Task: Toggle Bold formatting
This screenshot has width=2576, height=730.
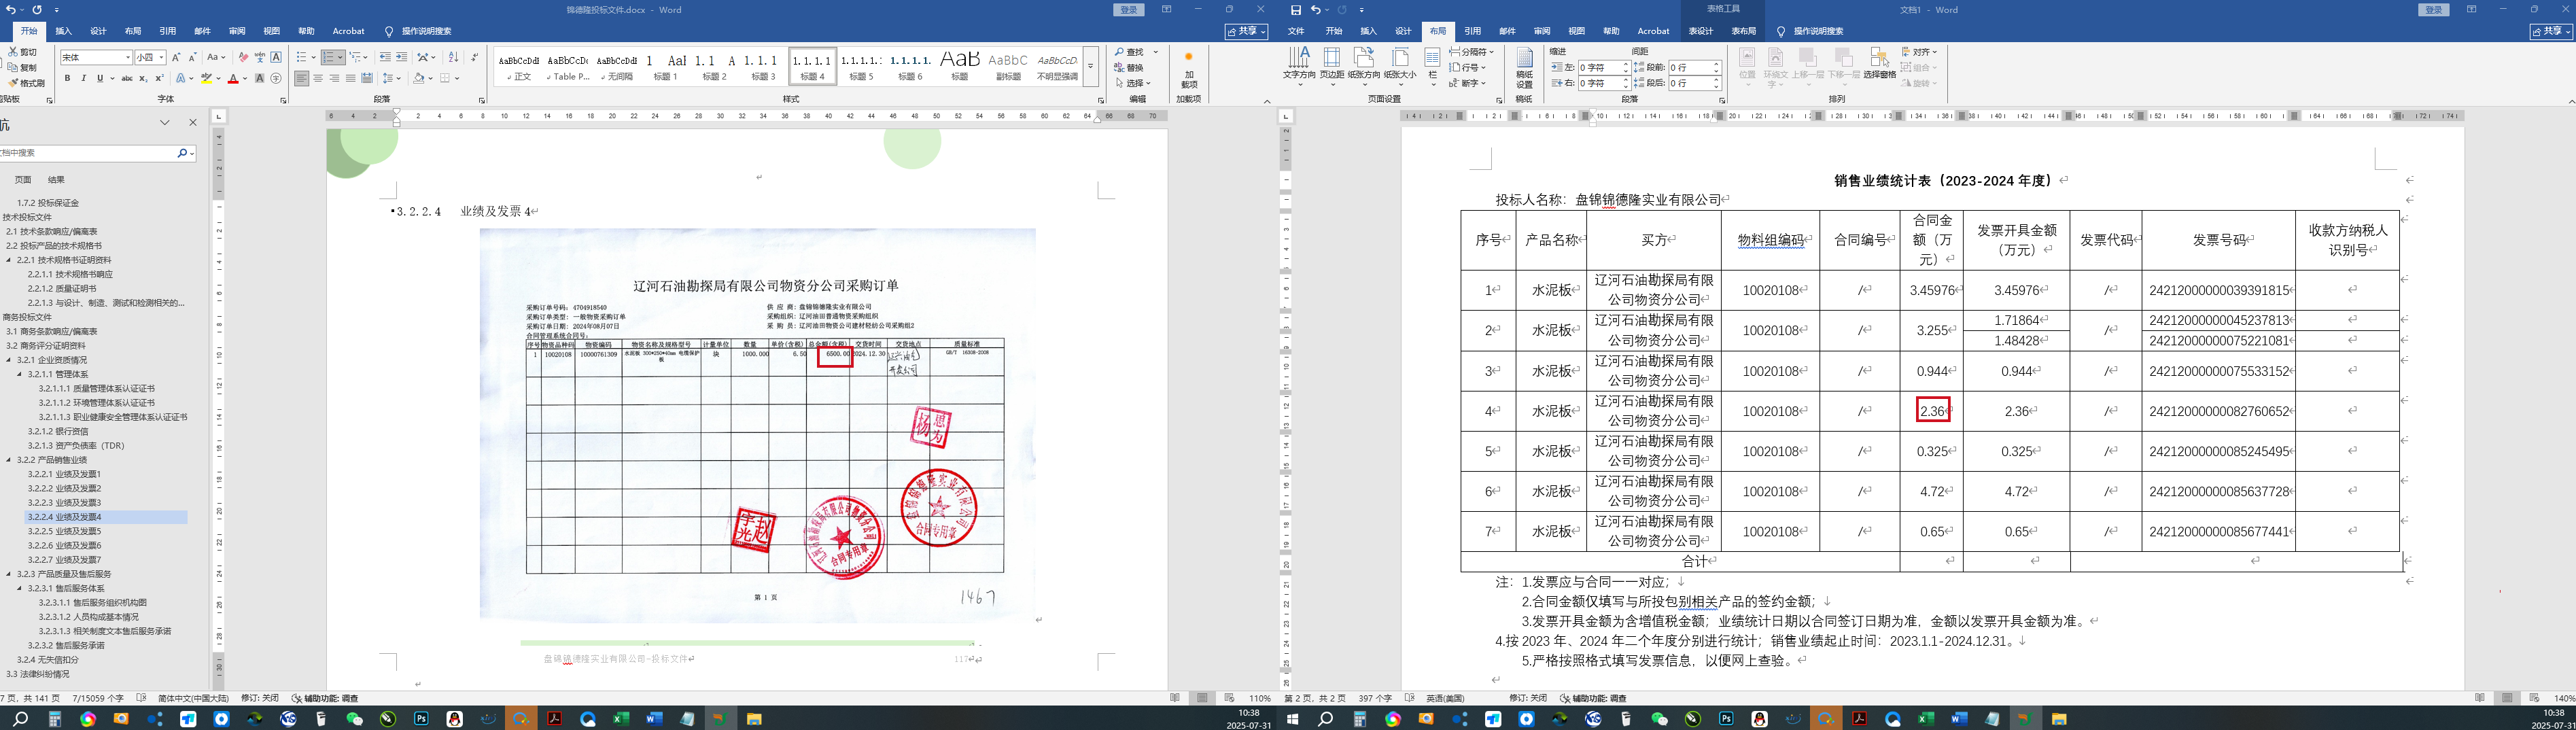Action: (67, 78)
